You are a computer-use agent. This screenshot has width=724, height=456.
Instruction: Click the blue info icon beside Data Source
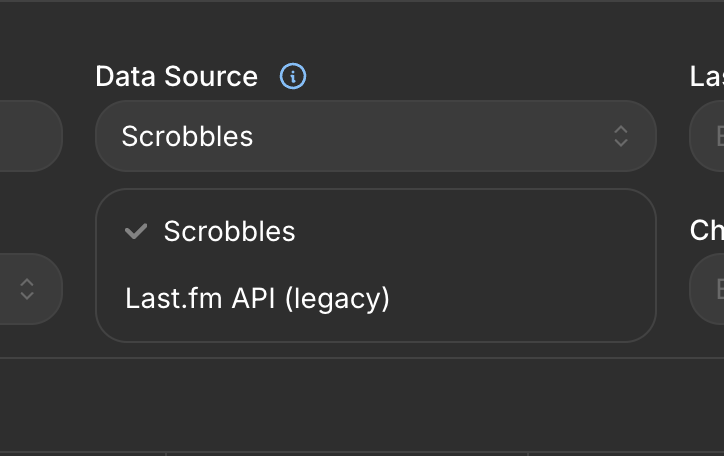point(293,76)
